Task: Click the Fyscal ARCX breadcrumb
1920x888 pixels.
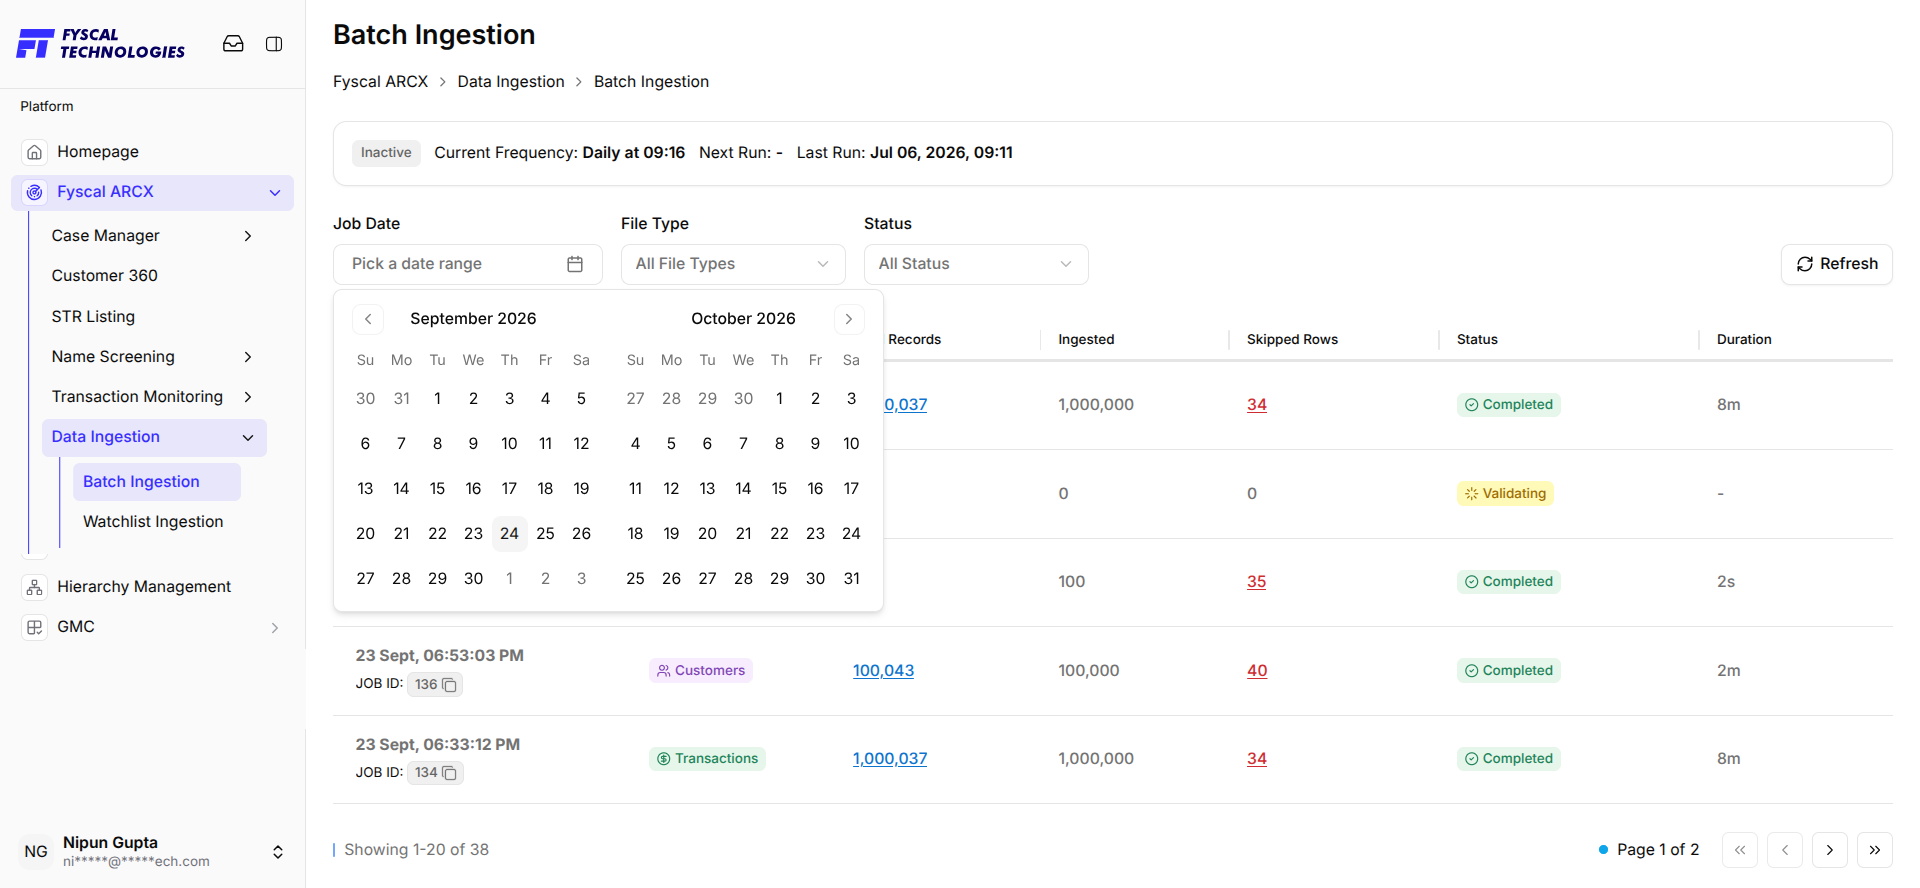Action: click(380, 82)
